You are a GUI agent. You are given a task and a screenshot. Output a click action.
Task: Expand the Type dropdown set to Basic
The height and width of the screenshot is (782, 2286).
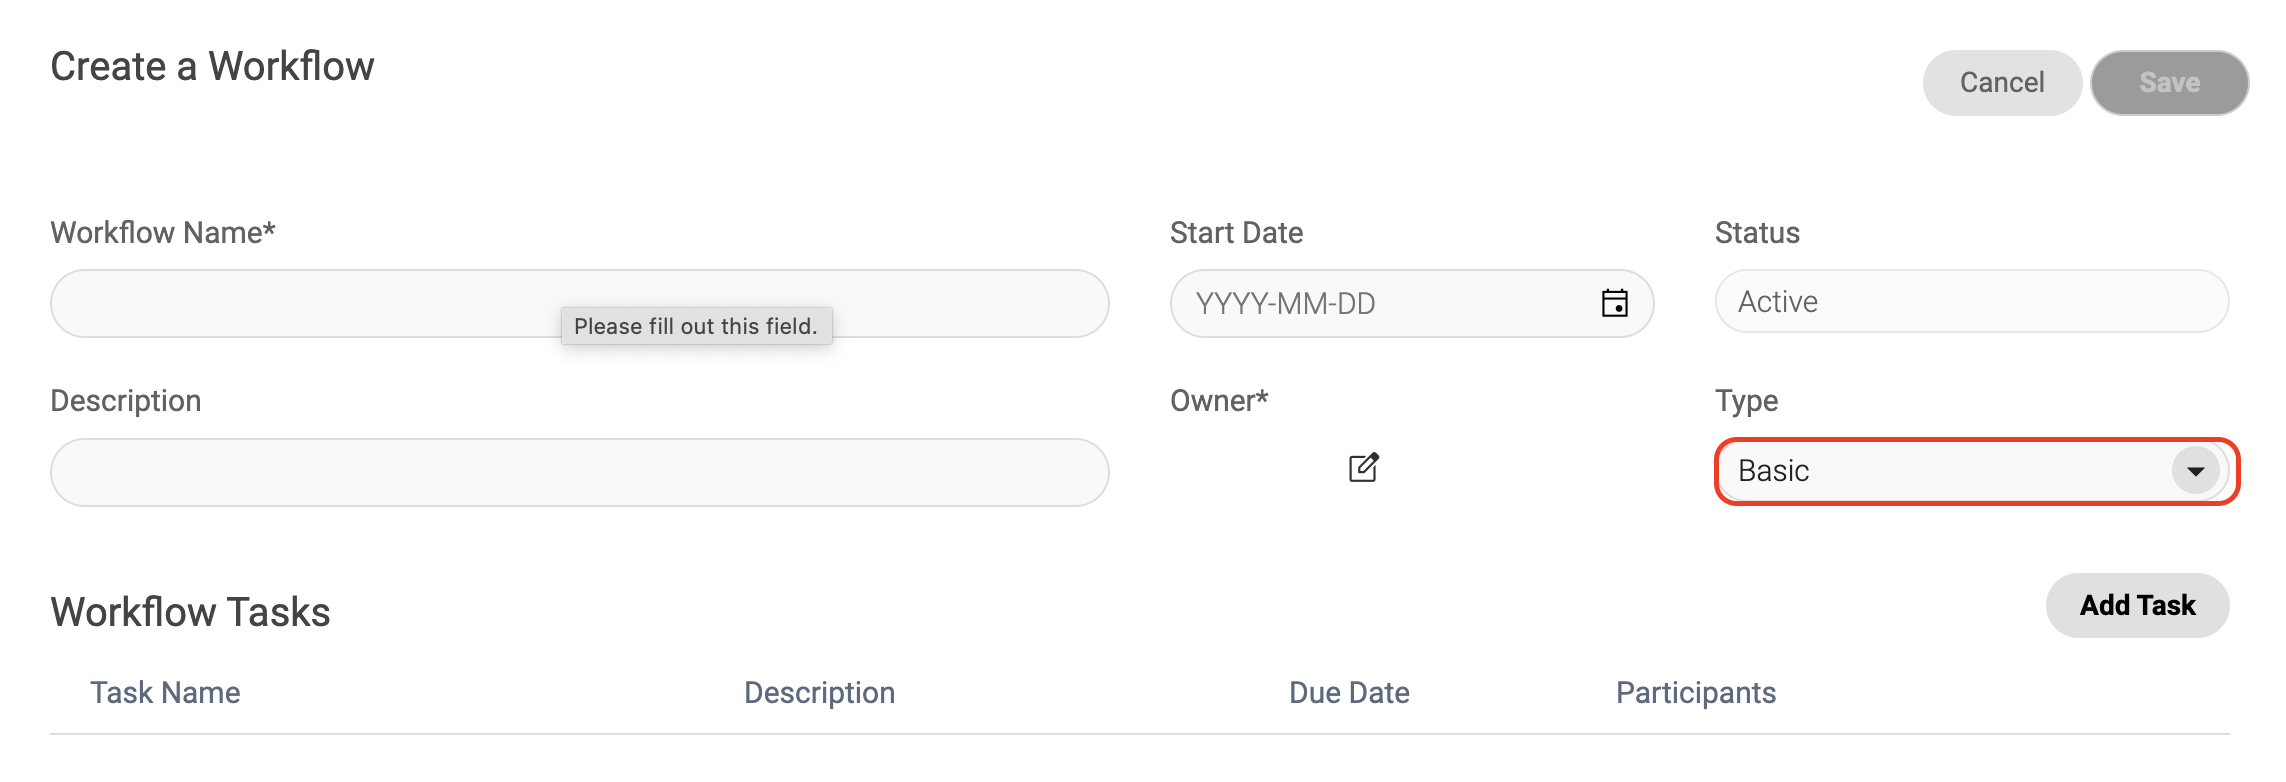[x=2195, y=471]
